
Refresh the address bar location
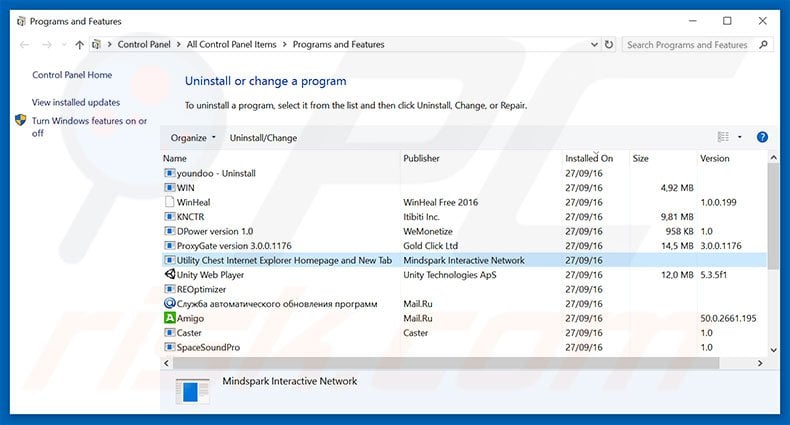tap(609, 44)
